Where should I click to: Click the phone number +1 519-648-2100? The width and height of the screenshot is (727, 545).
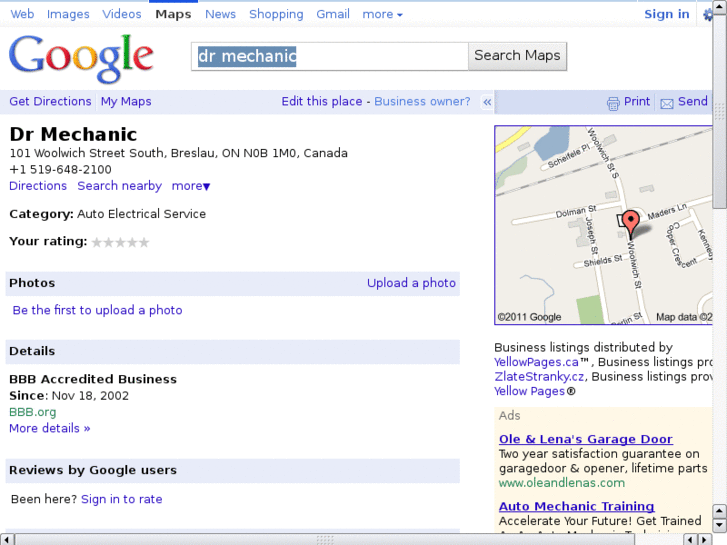[x=60, y=170]
